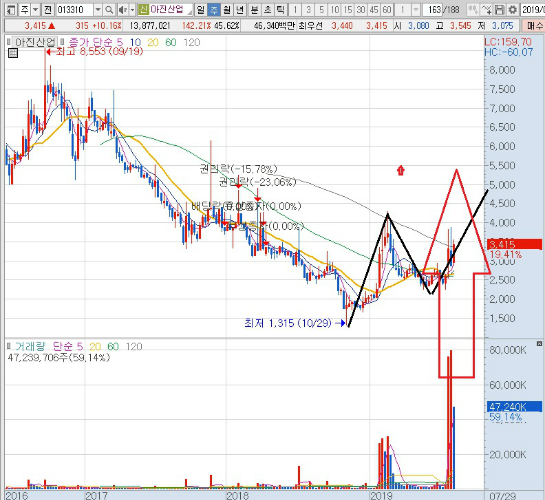Click the 매수 buy button

(534, 25)
